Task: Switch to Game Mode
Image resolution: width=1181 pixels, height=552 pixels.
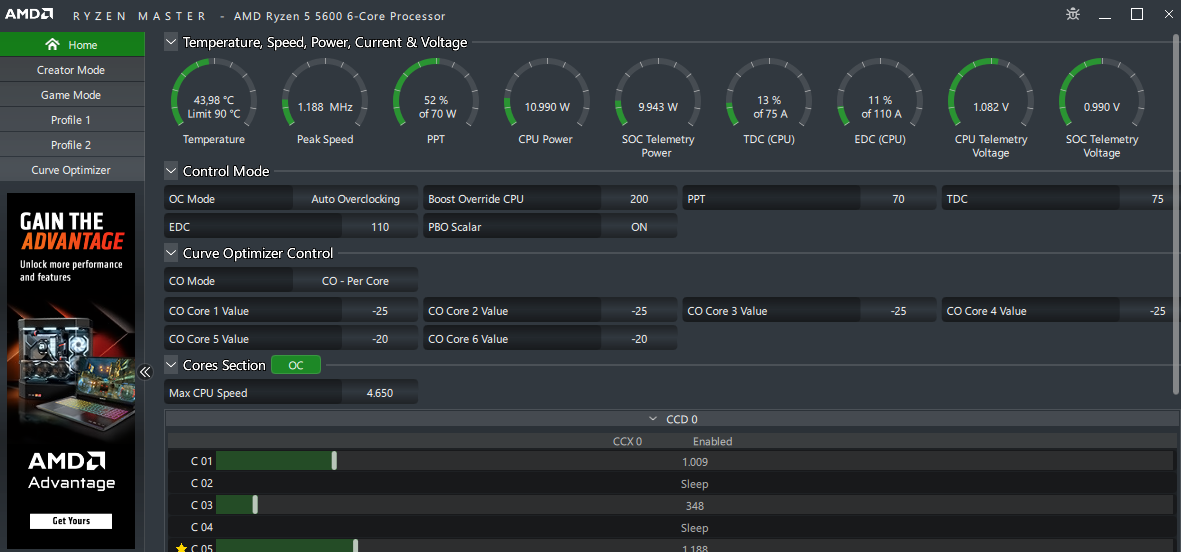Action: [x=72, y=95]
